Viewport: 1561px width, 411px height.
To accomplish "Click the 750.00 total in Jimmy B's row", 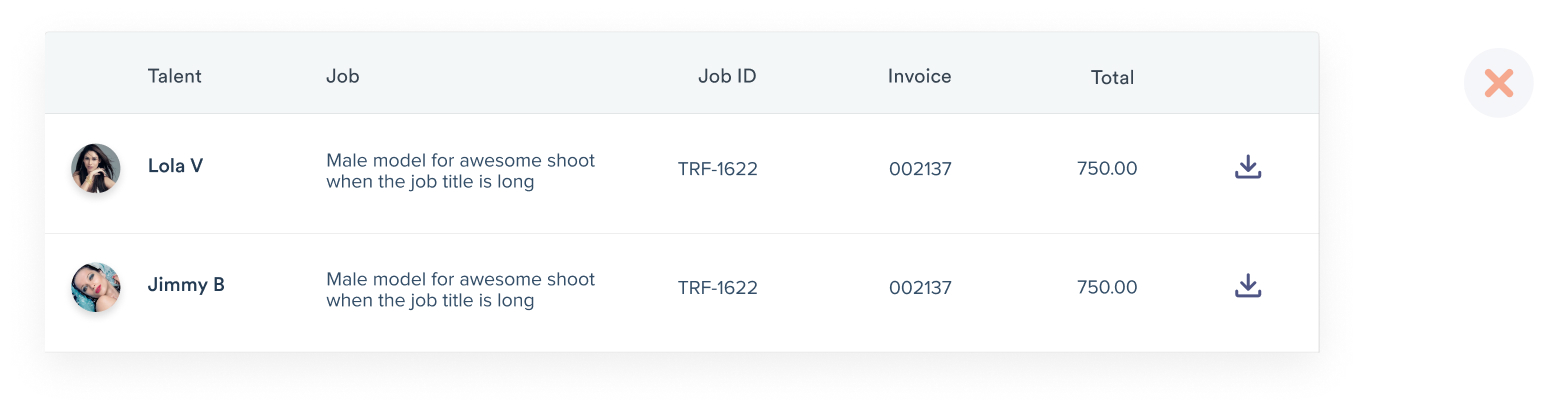I will click(1107, 288).
